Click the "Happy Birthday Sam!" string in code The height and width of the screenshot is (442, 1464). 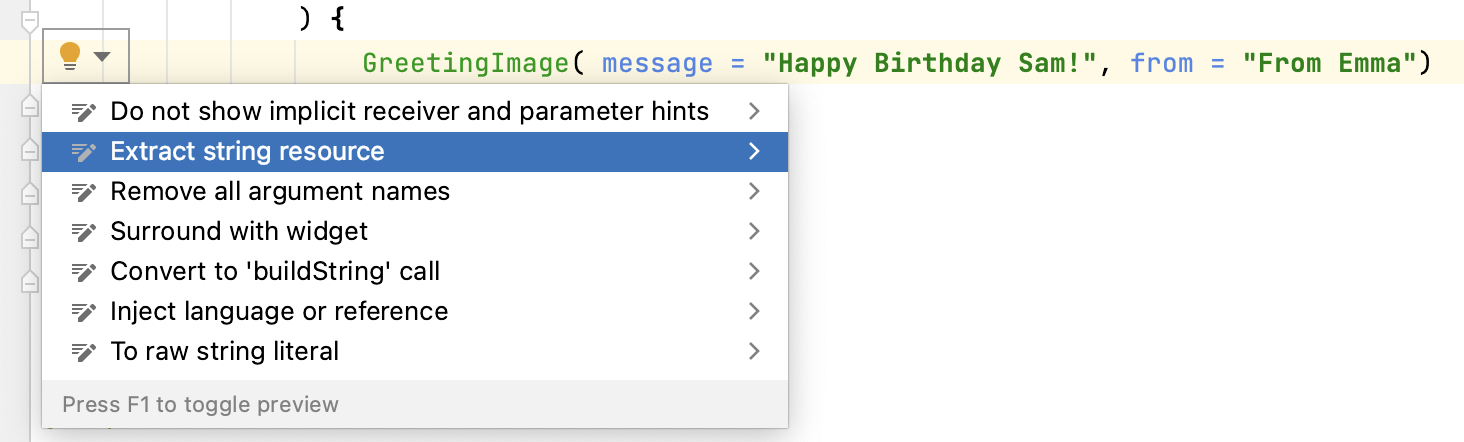[x=930, y=64]
